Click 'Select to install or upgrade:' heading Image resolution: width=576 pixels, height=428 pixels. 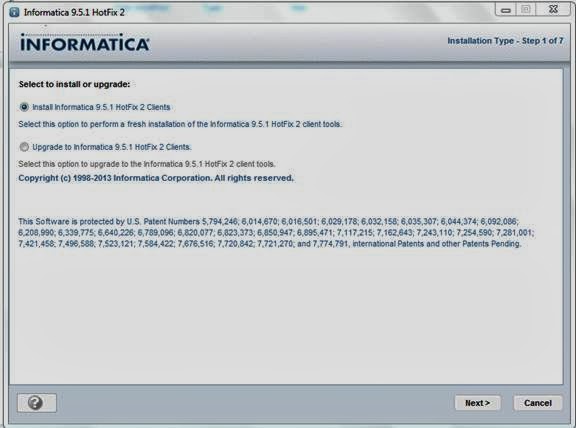click(75, 84)
